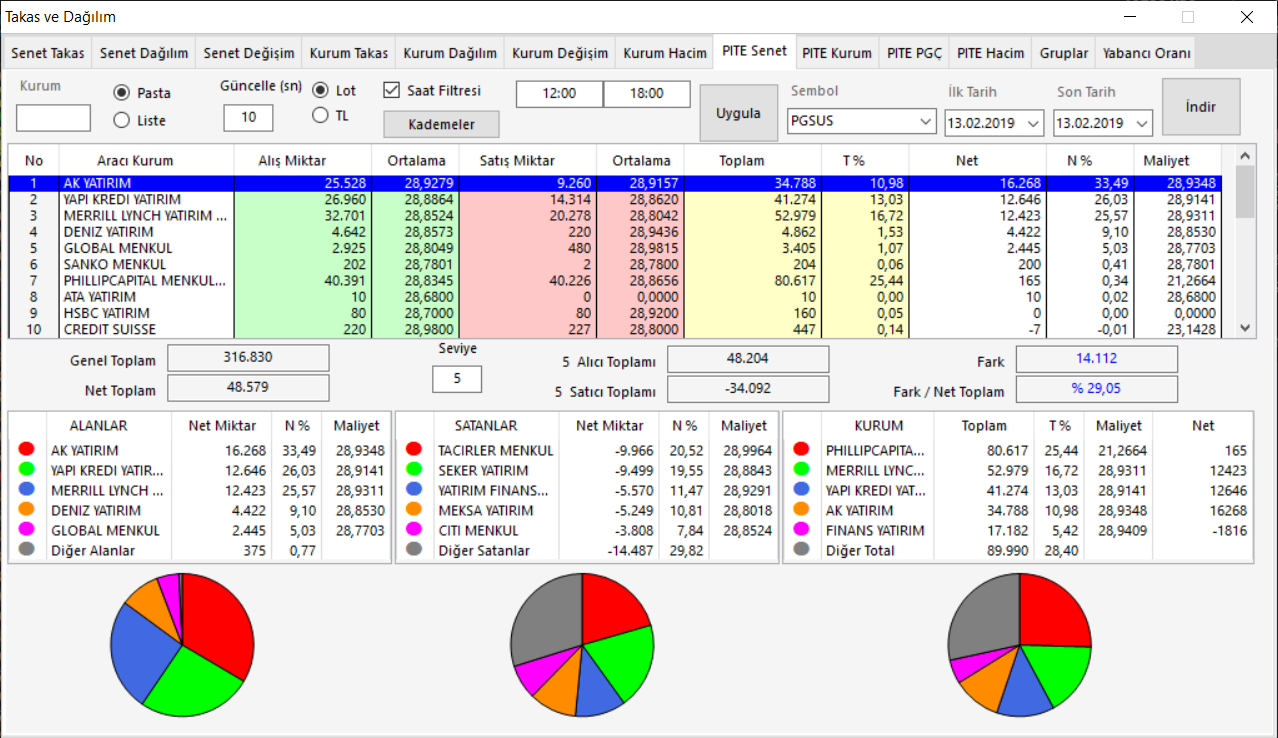Click the Fark value 14.112
The height and width of the screenshot is (738, 1278).
(1097, 359)
